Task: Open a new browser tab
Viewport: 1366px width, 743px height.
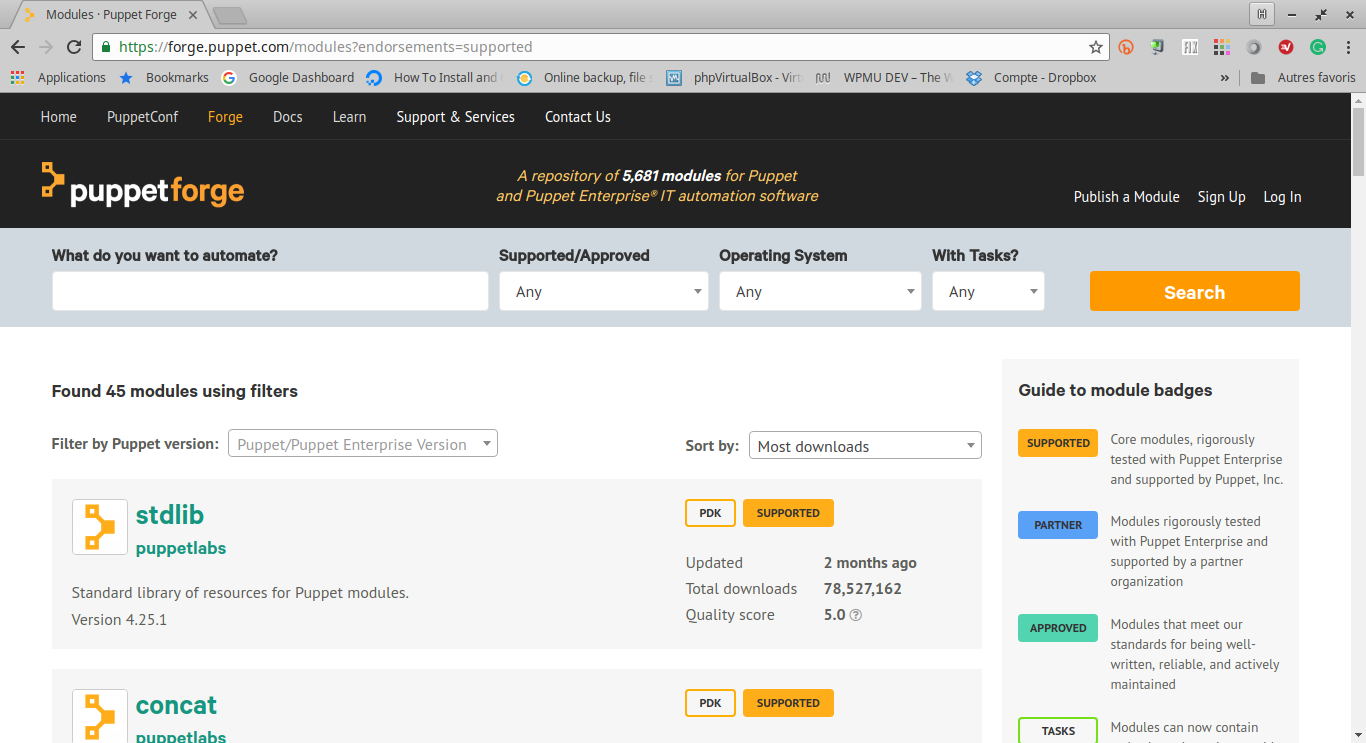Action: coord(230,15)
